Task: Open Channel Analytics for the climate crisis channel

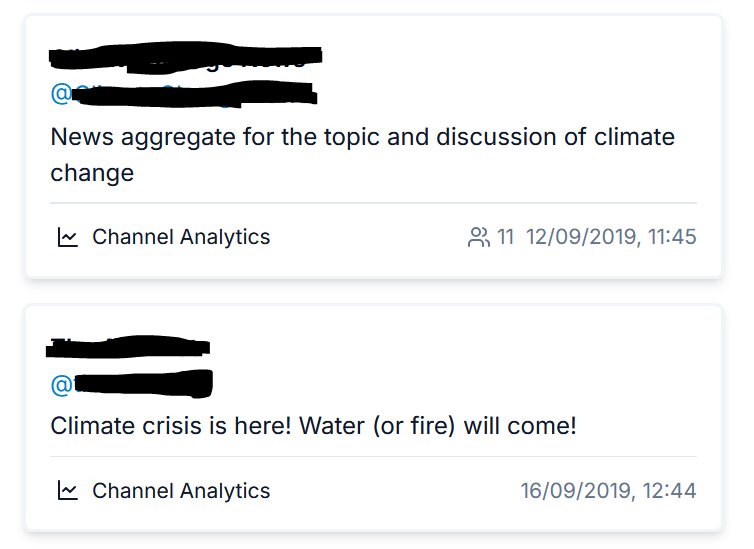Action: point(180,491)
